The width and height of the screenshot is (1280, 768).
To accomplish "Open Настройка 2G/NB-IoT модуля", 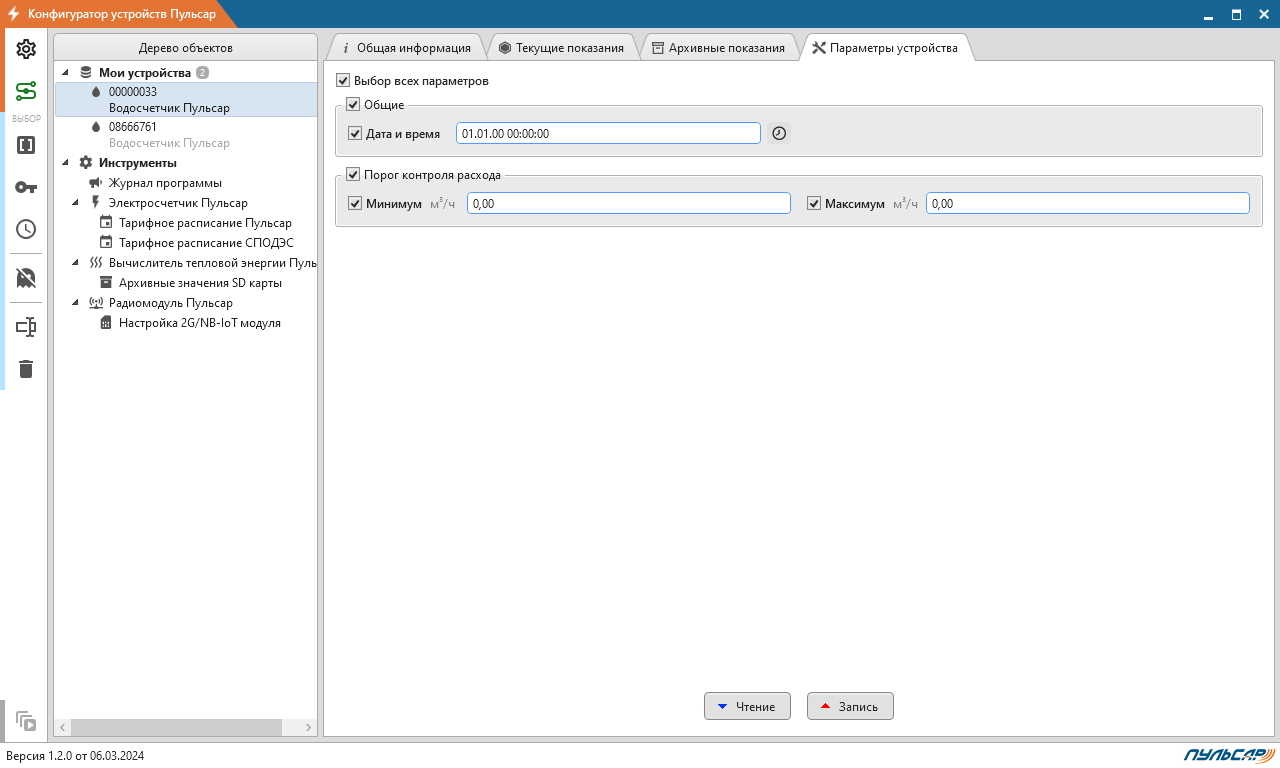I will click(x=200, y=323).
